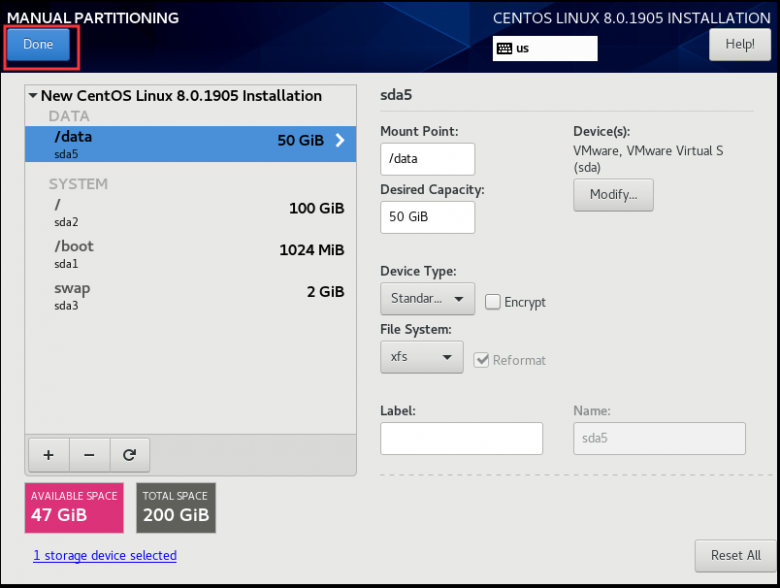Click the Help! button
780x588 pixels.
[739, 44]
